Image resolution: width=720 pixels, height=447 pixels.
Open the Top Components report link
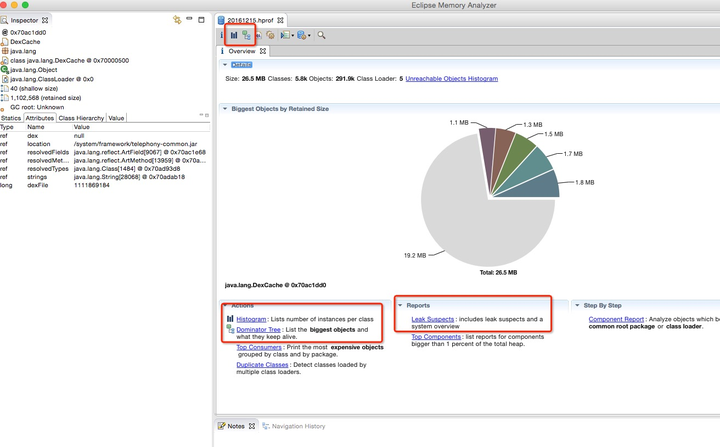click(x=436, y=337)
